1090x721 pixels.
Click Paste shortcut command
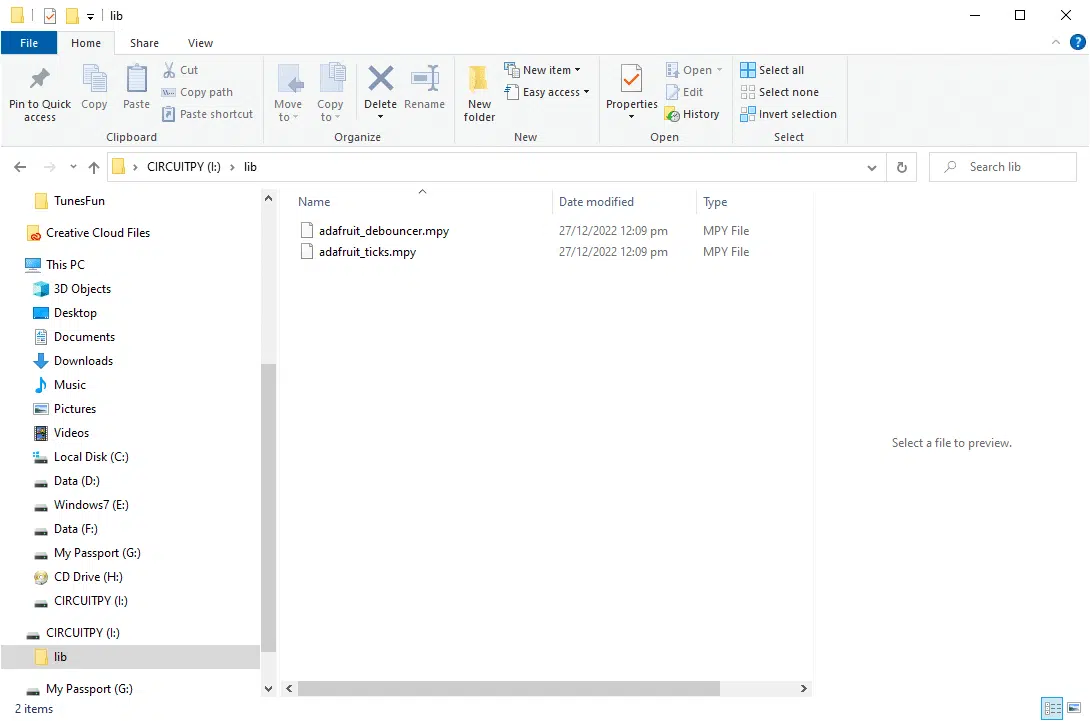pyautogui.click(x=207, y=114)
